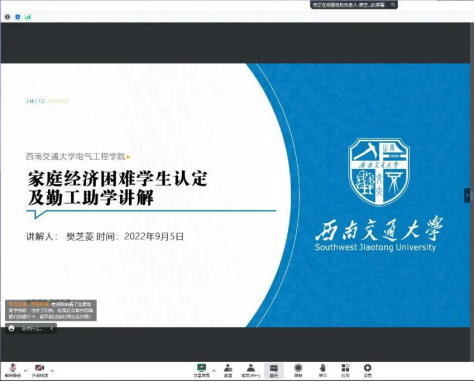Check the green network signal status icon
Screen dimensions: 474x382
(x=28, y=17)
